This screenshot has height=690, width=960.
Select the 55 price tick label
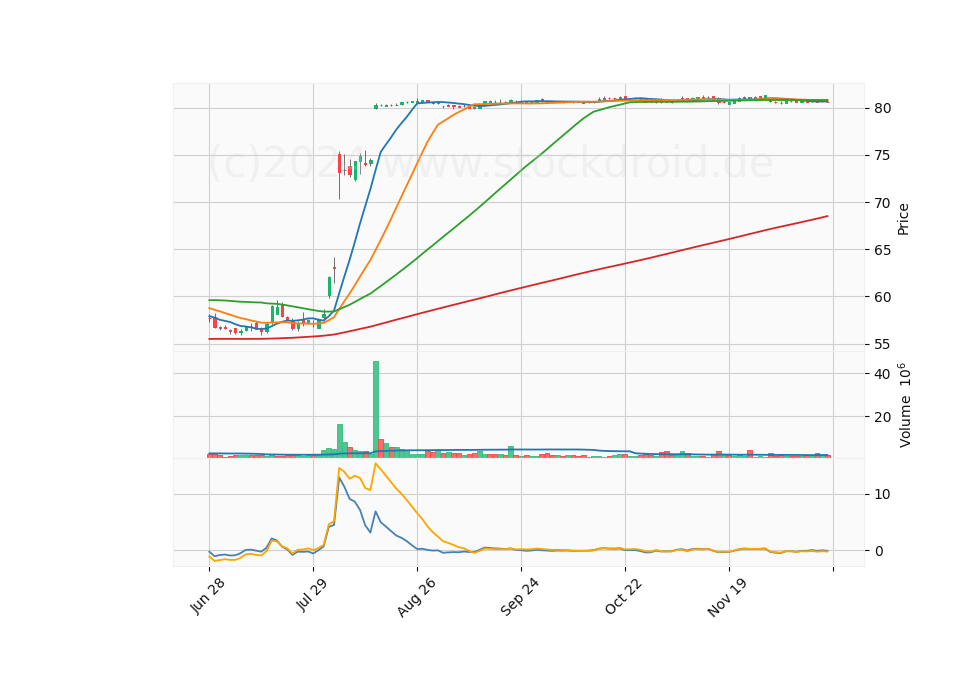[x=882, y=344]
